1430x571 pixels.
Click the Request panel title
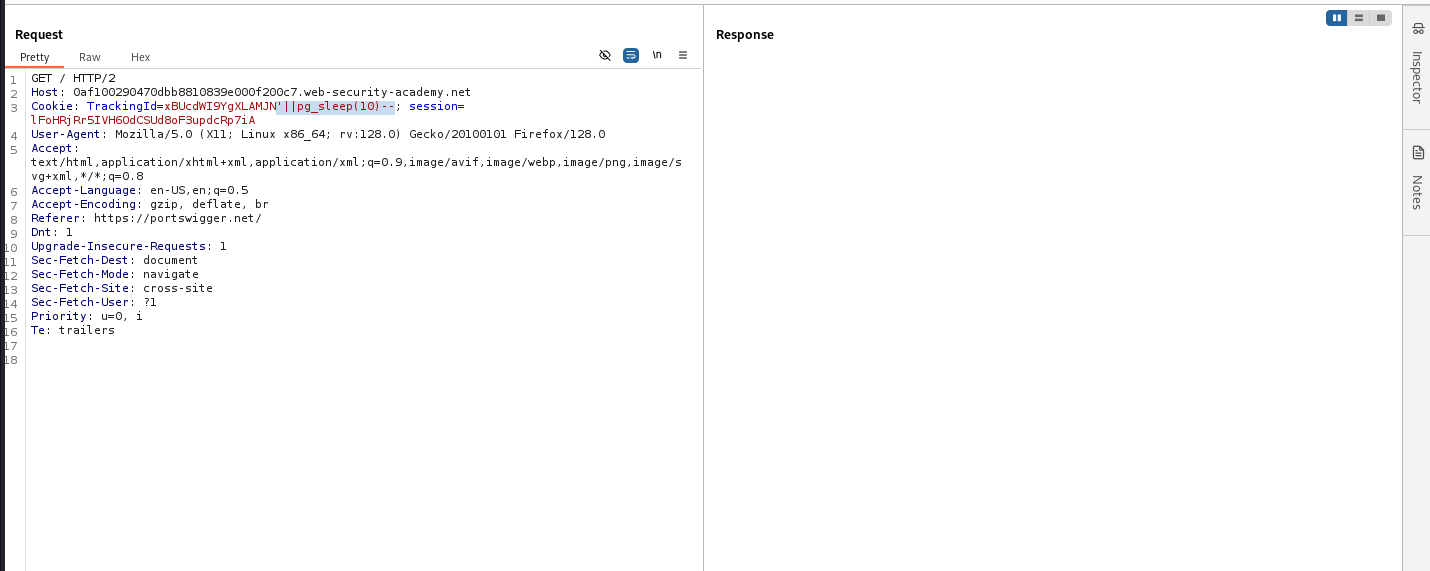pos(39,35)
